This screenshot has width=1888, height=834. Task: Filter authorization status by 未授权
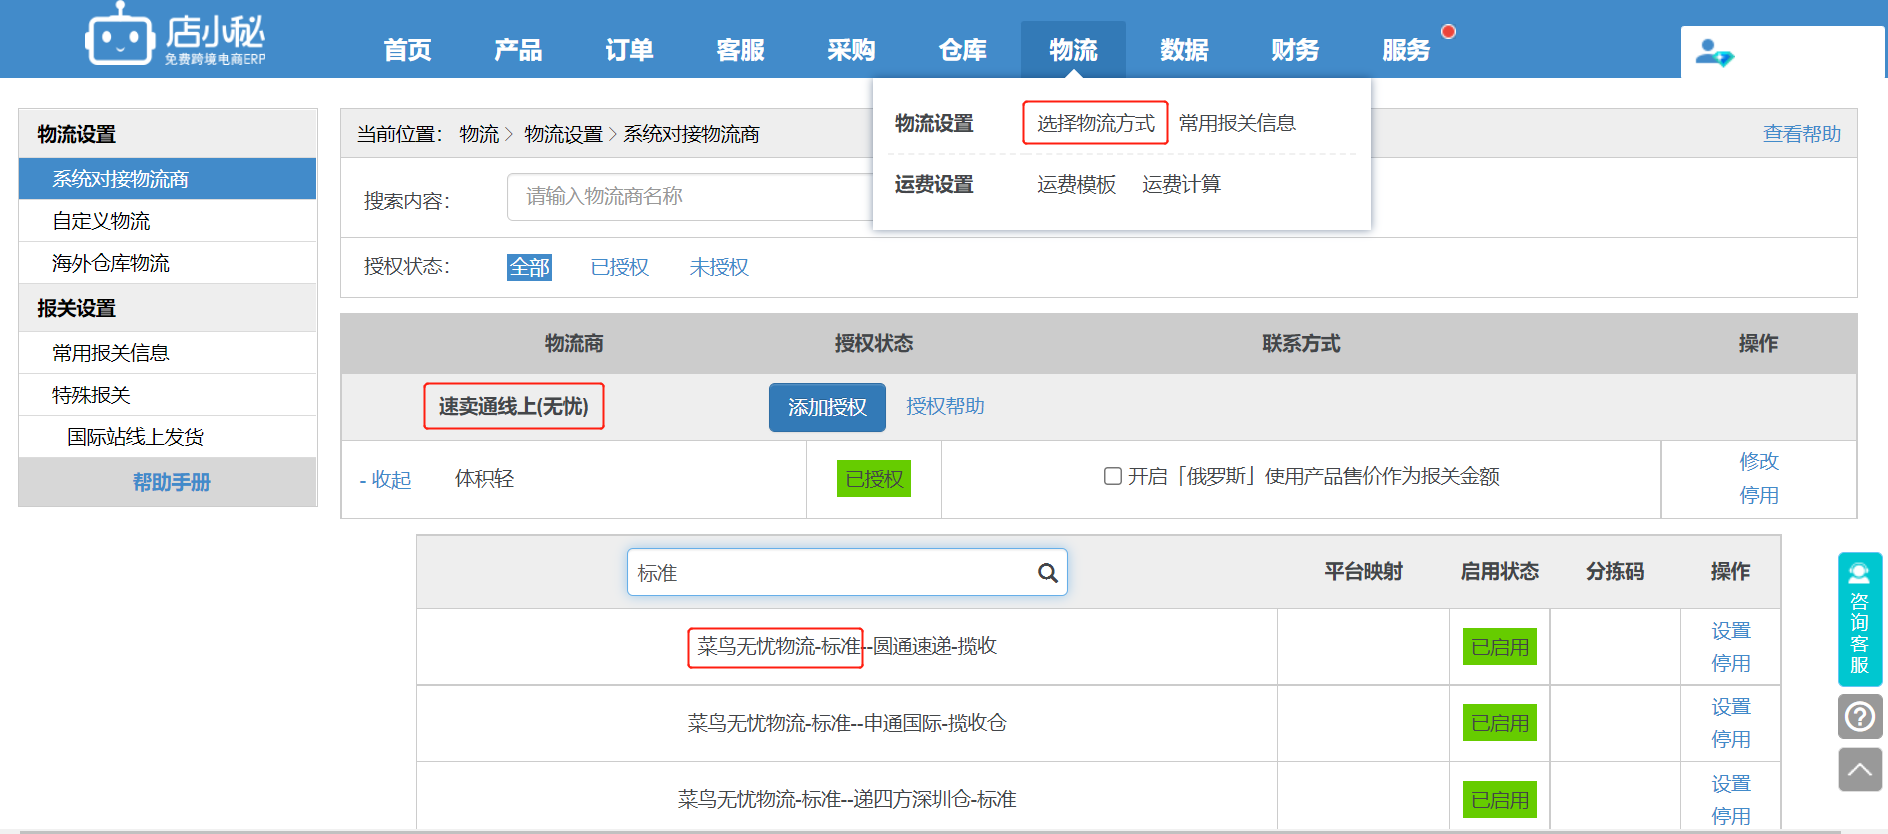pyautogui.click(x=719, y=267)
